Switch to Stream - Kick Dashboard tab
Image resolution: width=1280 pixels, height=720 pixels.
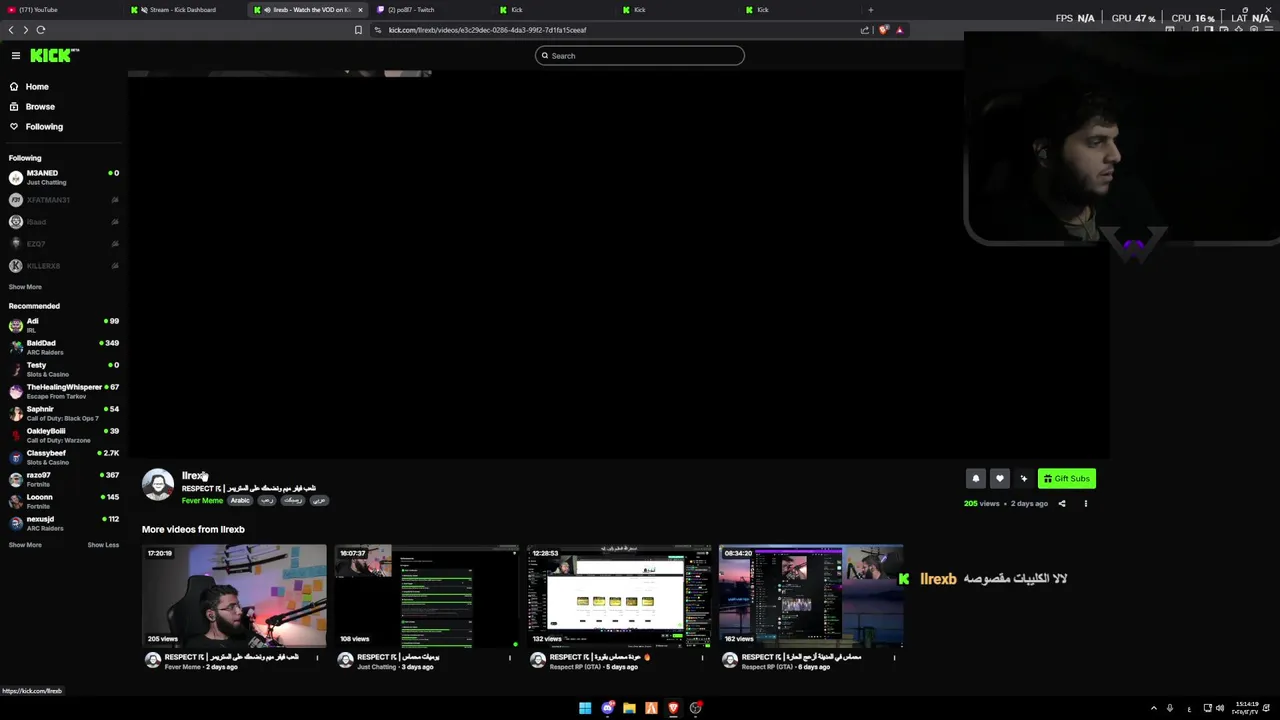coord(185,10)
